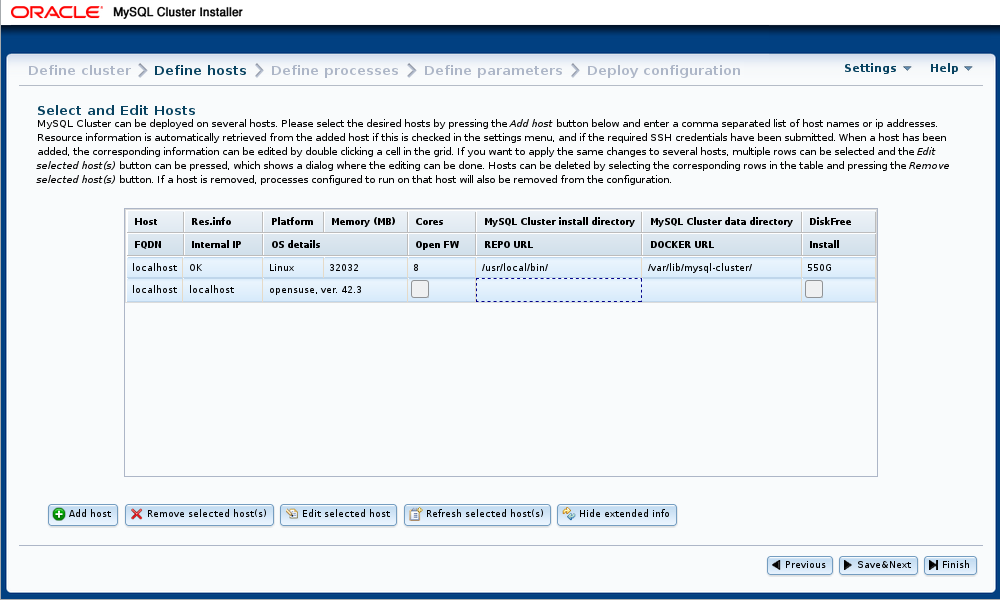
Task: Open the Define parameters step
Action: pos(493,71)
